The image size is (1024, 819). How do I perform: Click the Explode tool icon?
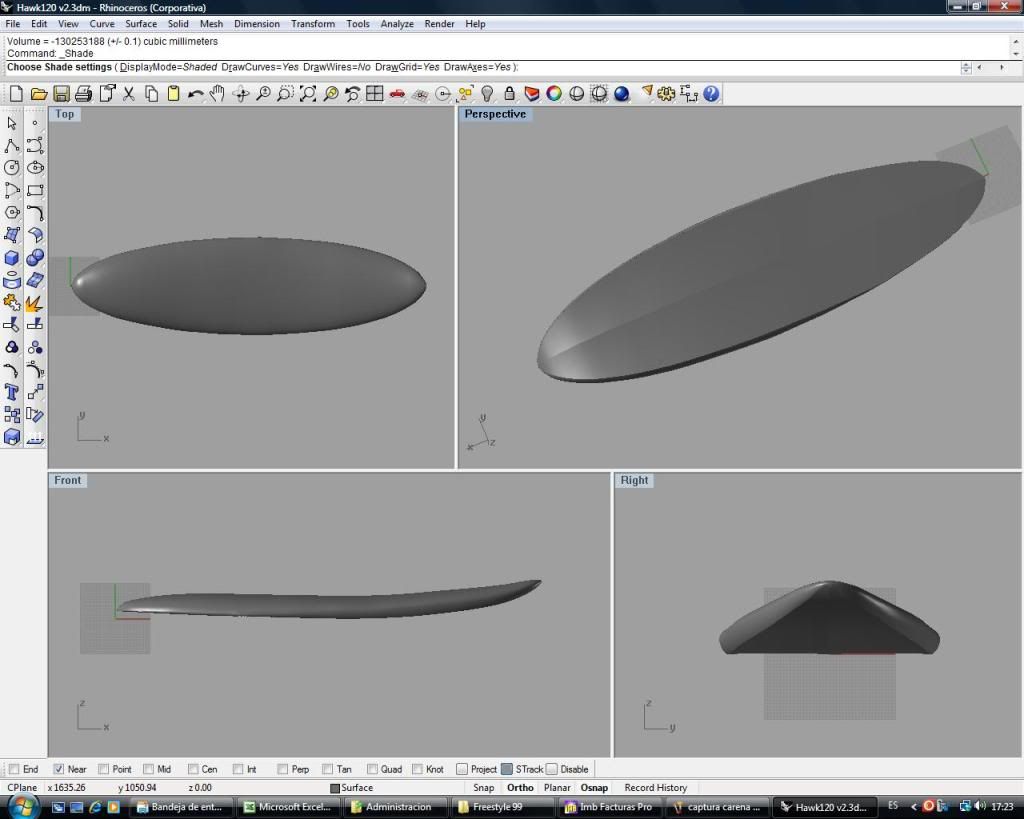coord(35,302)
